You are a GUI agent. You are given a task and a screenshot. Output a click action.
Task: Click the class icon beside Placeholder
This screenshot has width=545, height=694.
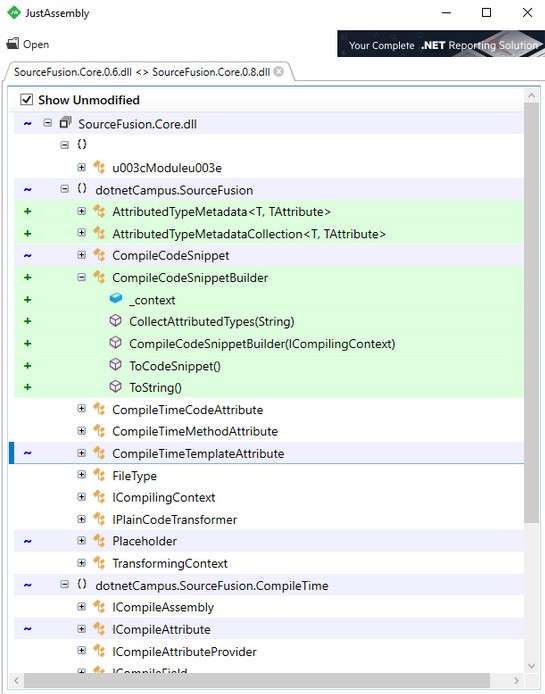99,540
